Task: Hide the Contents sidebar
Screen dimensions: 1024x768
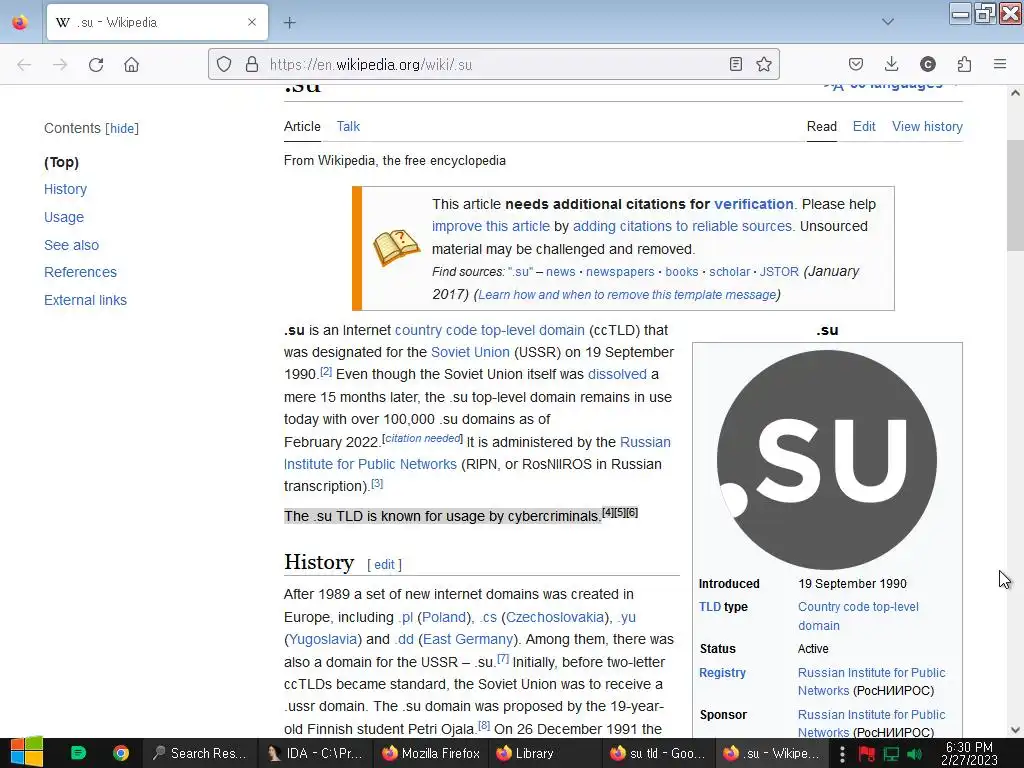Action: coord(122,129)
